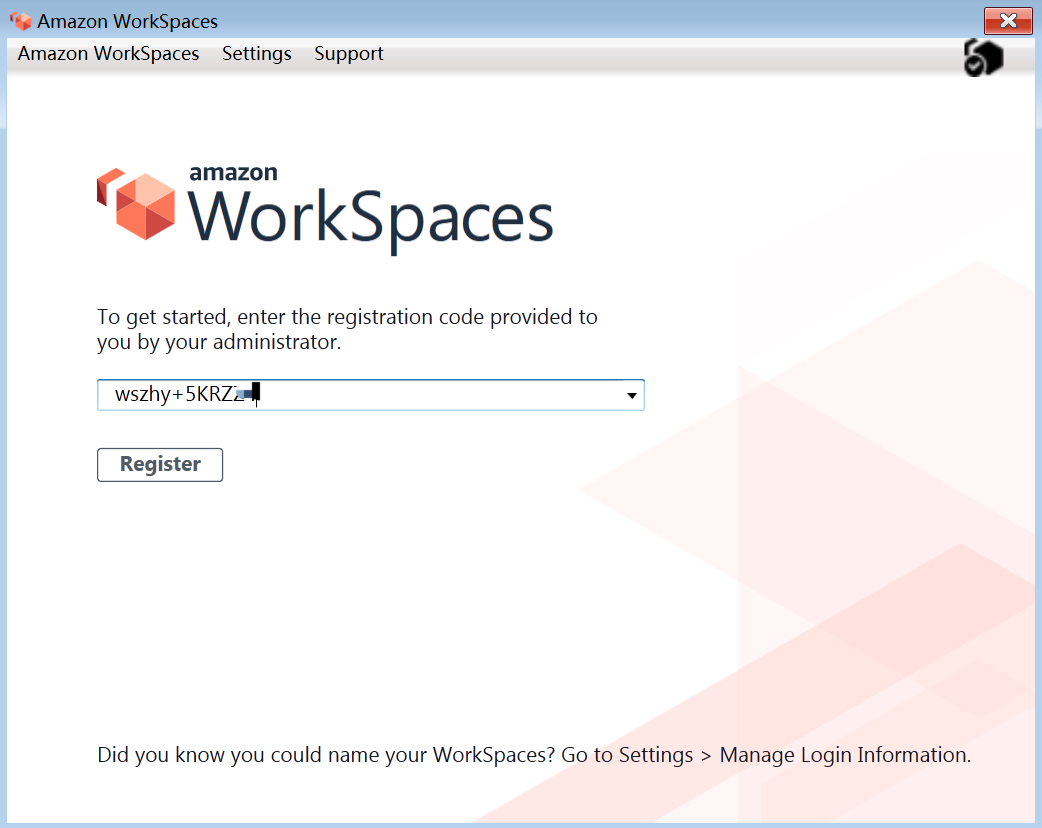Viewport: 1042px width, 828px height.
Task: Select the typed registration code text
Action: point(185,393)
